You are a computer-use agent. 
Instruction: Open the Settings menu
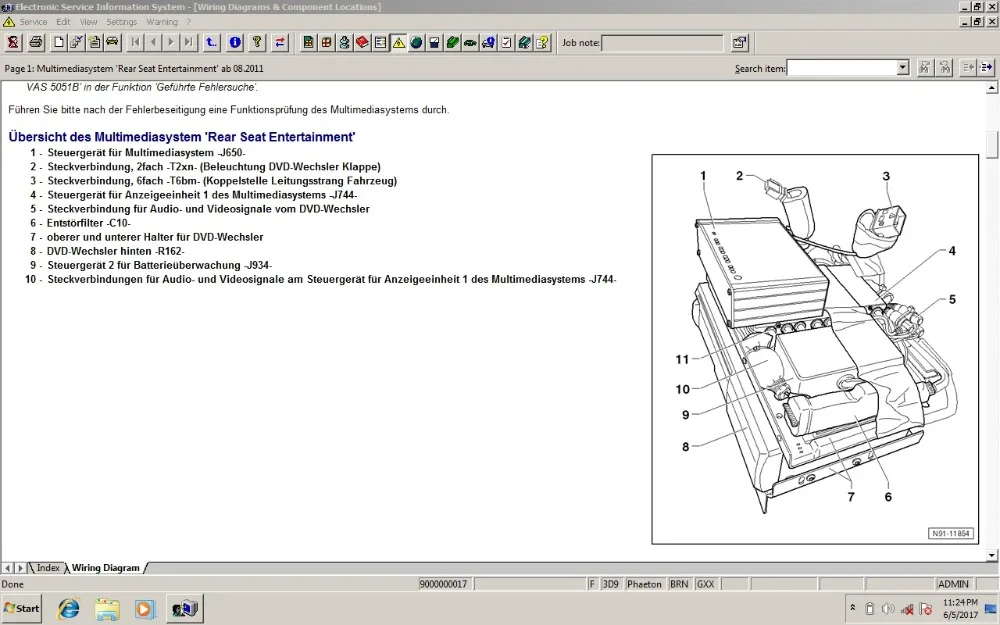(121, 22)
